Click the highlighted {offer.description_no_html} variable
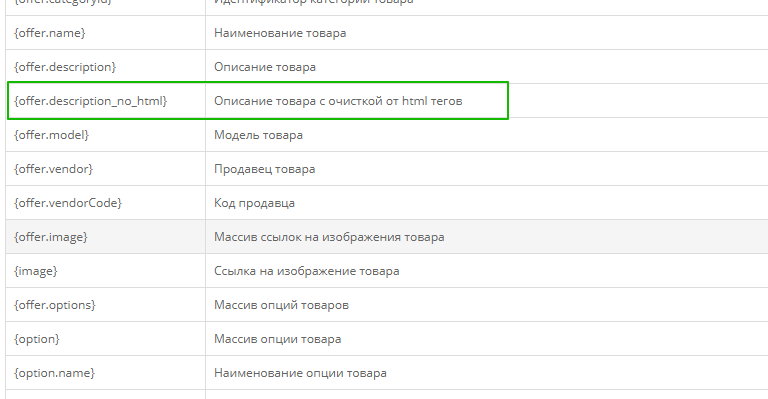The height and width of the screenshot is (399, 768). point(91,101)
